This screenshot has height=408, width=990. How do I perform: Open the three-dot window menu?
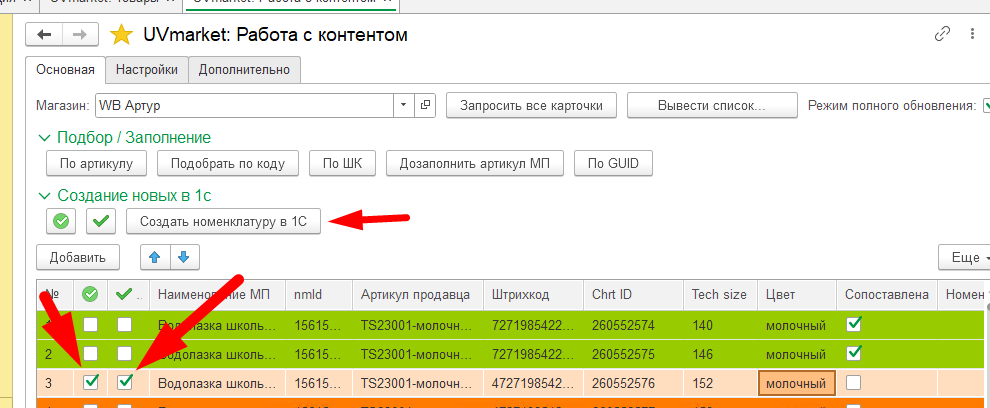pos(972,34)
